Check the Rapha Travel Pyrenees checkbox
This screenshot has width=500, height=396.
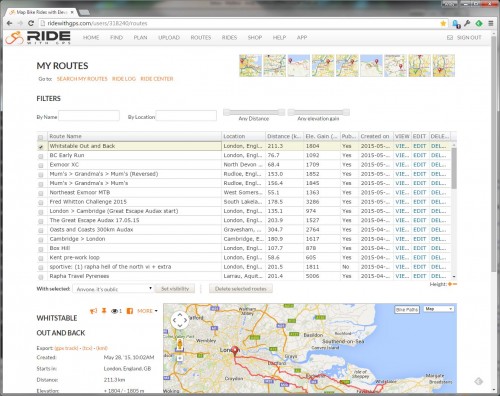[x=41, y=277]
